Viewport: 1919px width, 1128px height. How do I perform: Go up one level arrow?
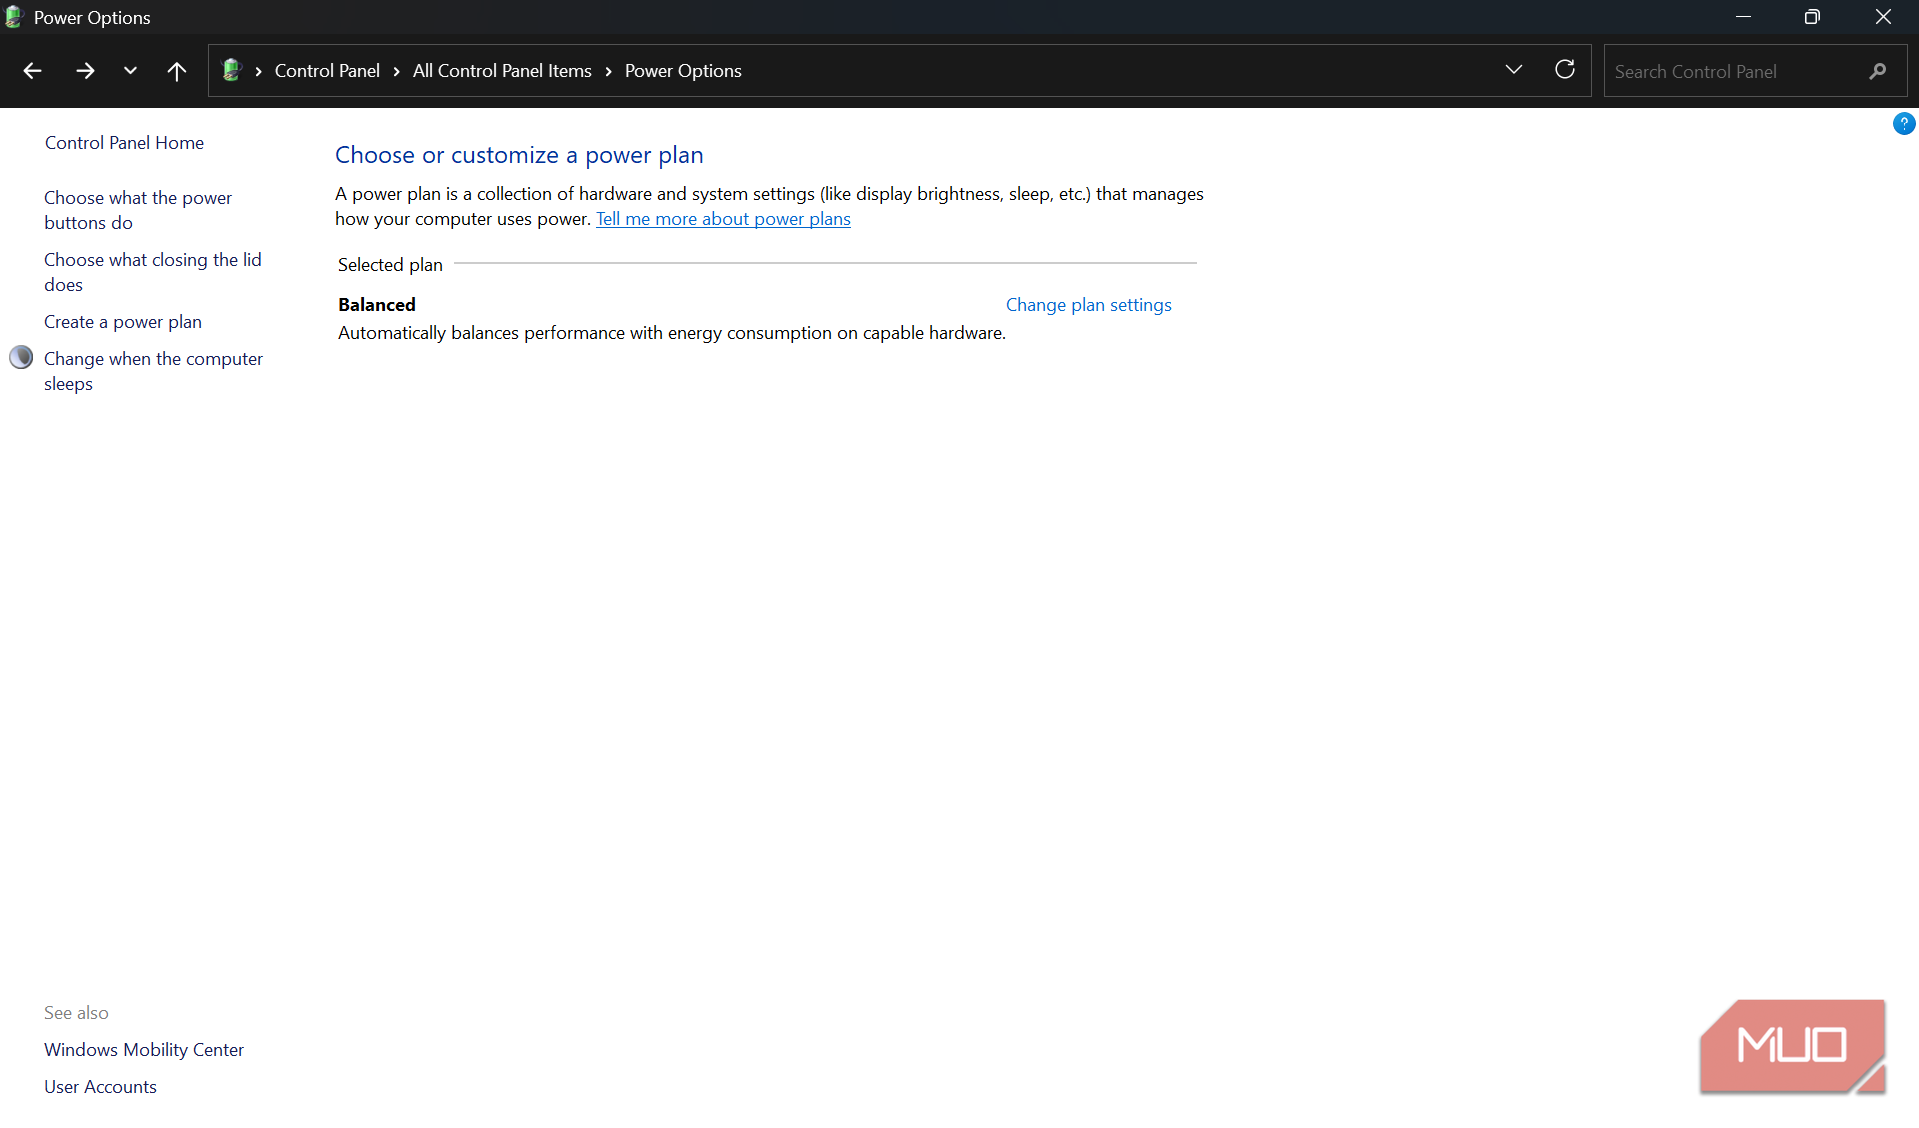(177, 71)
